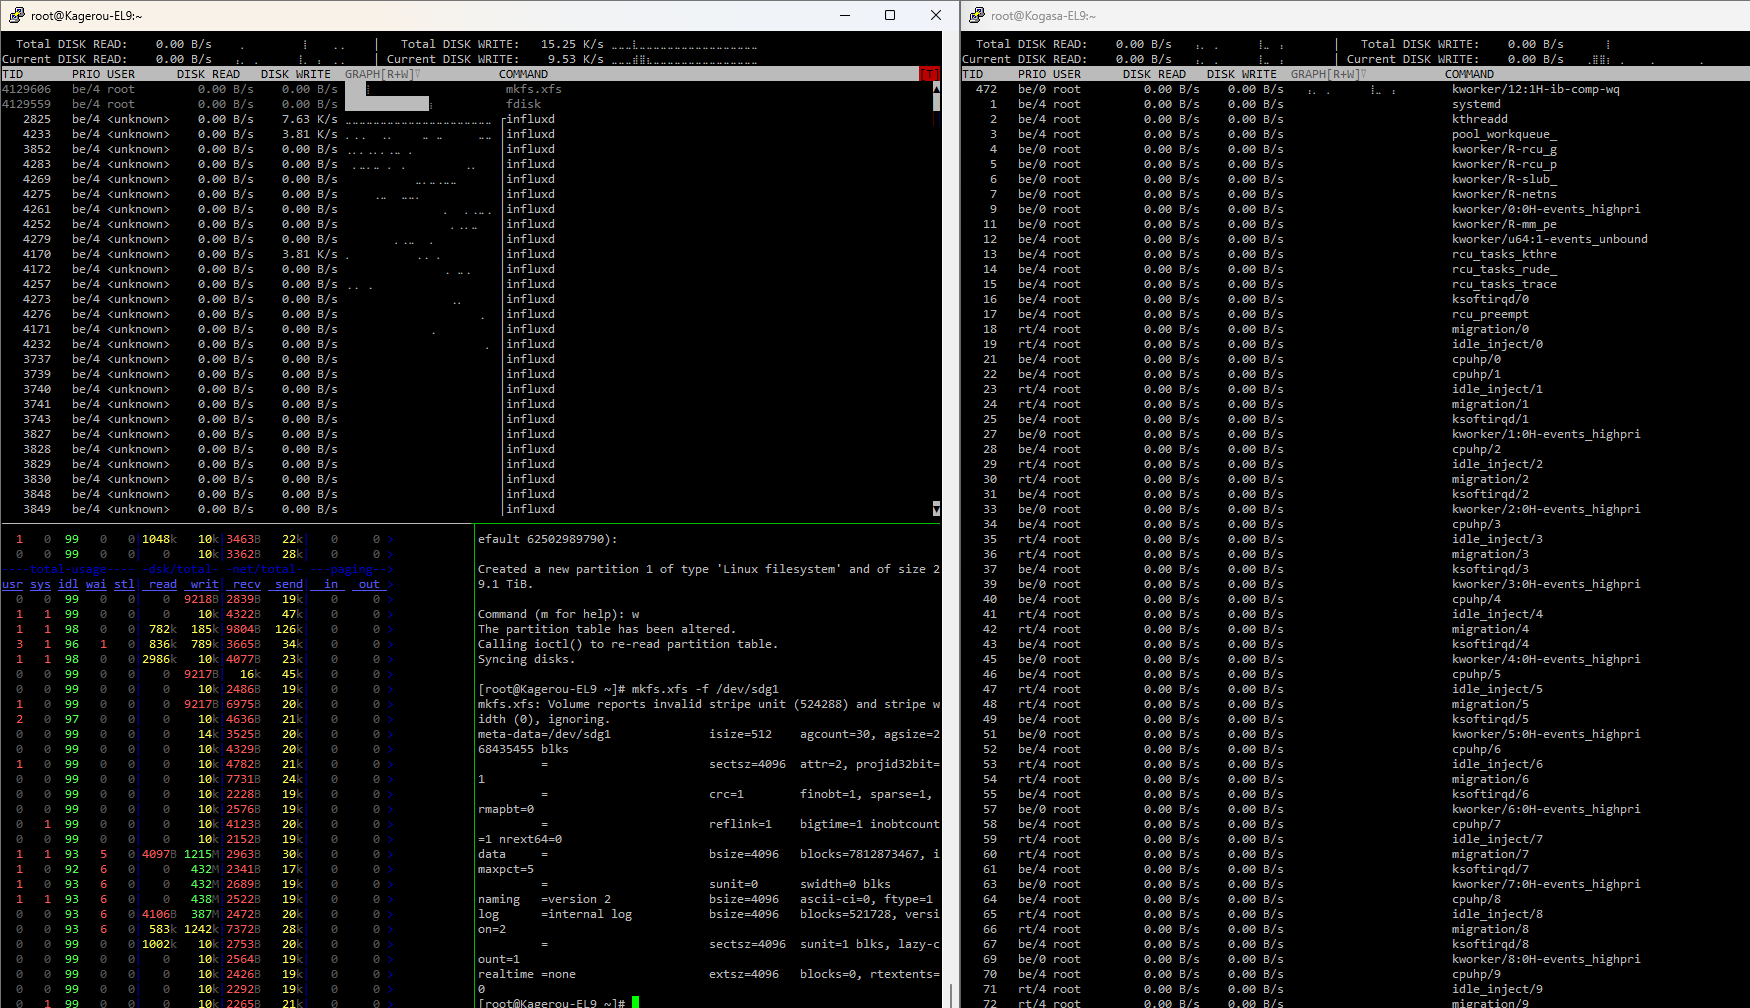Click 'Syncing disks.' output line
This screenshot has width=1750, height=1008.
(527, 659)
